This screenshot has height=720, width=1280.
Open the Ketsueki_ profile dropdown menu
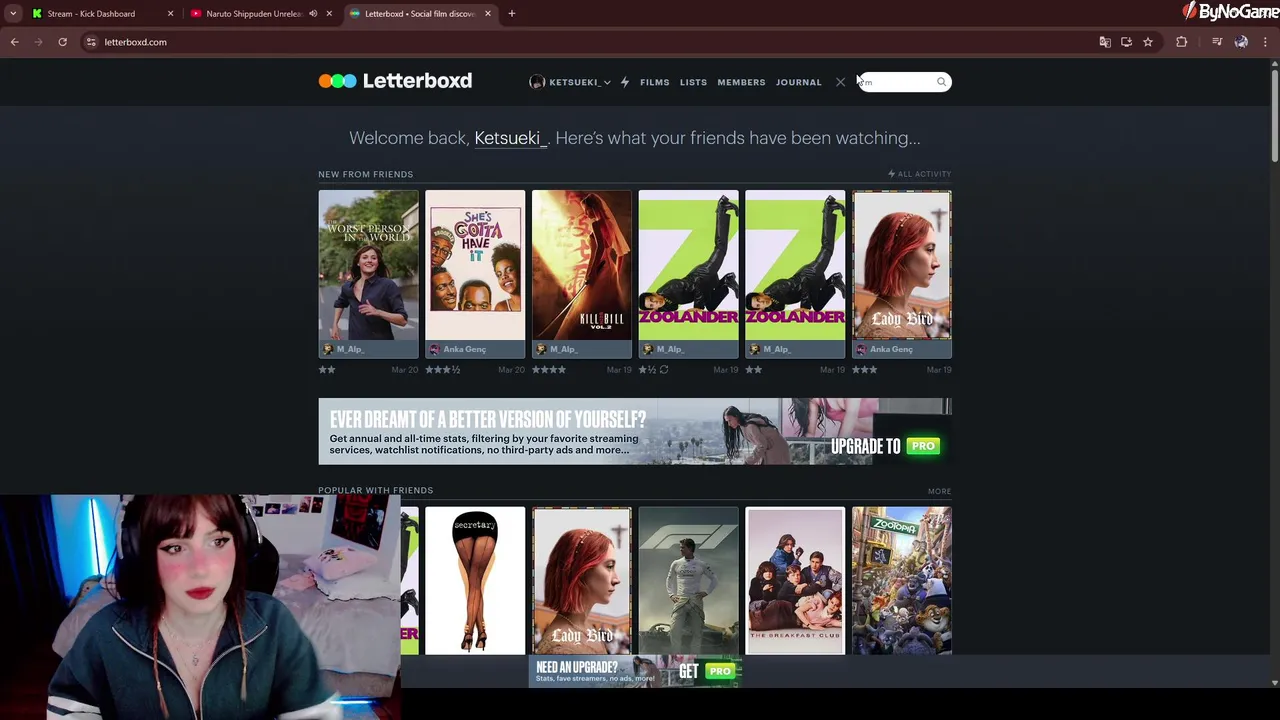point(569,82)
